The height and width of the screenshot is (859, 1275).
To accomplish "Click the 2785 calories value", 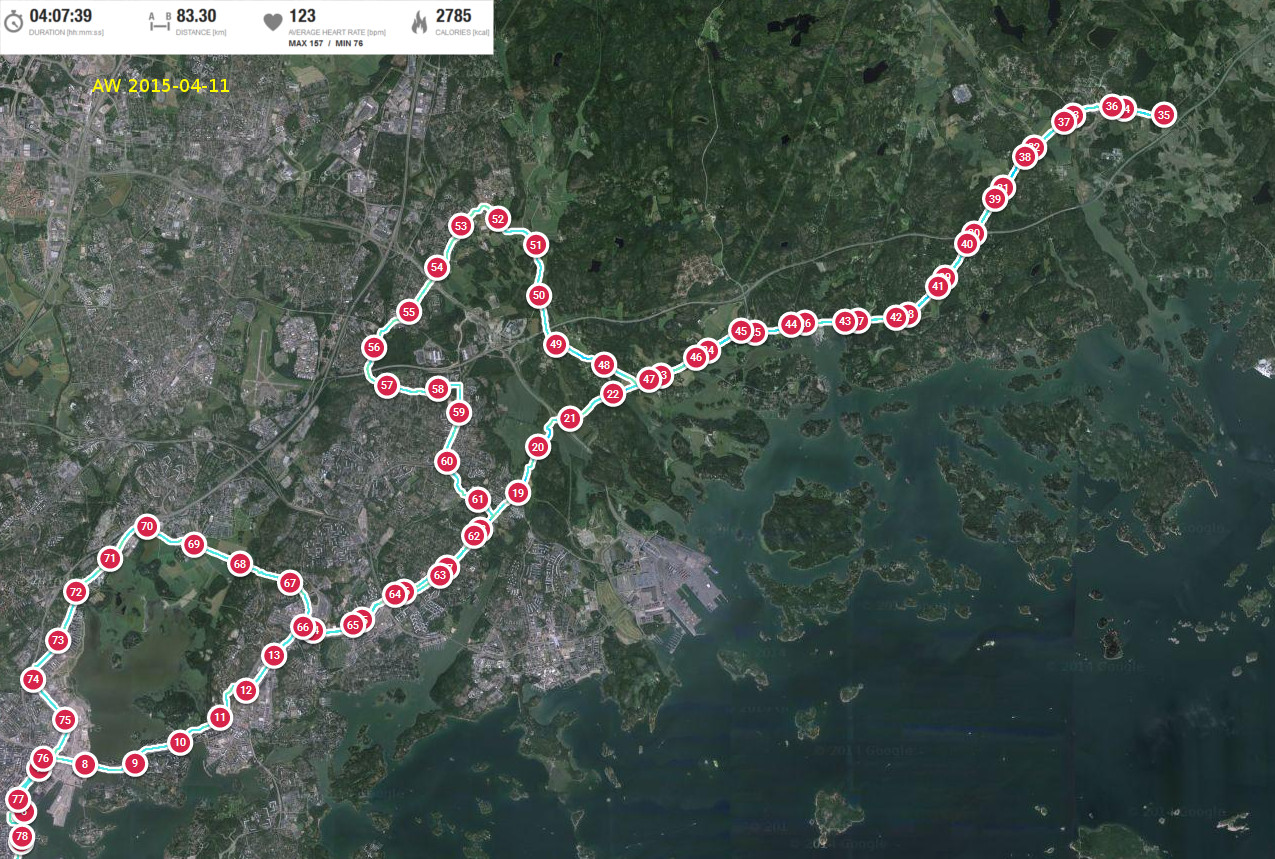I will [453, 15].
